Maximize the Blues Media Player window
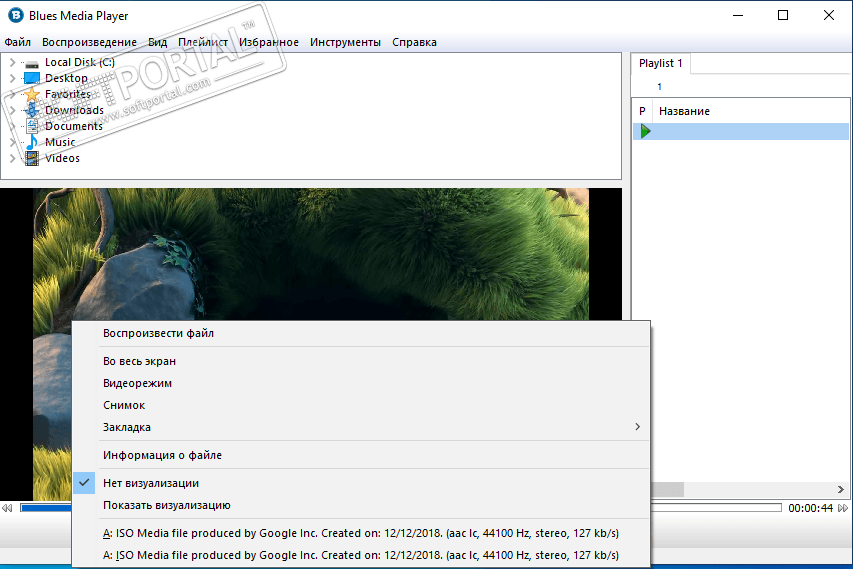The height and width of the screenshot is (569, 853). tap(783, 15)
